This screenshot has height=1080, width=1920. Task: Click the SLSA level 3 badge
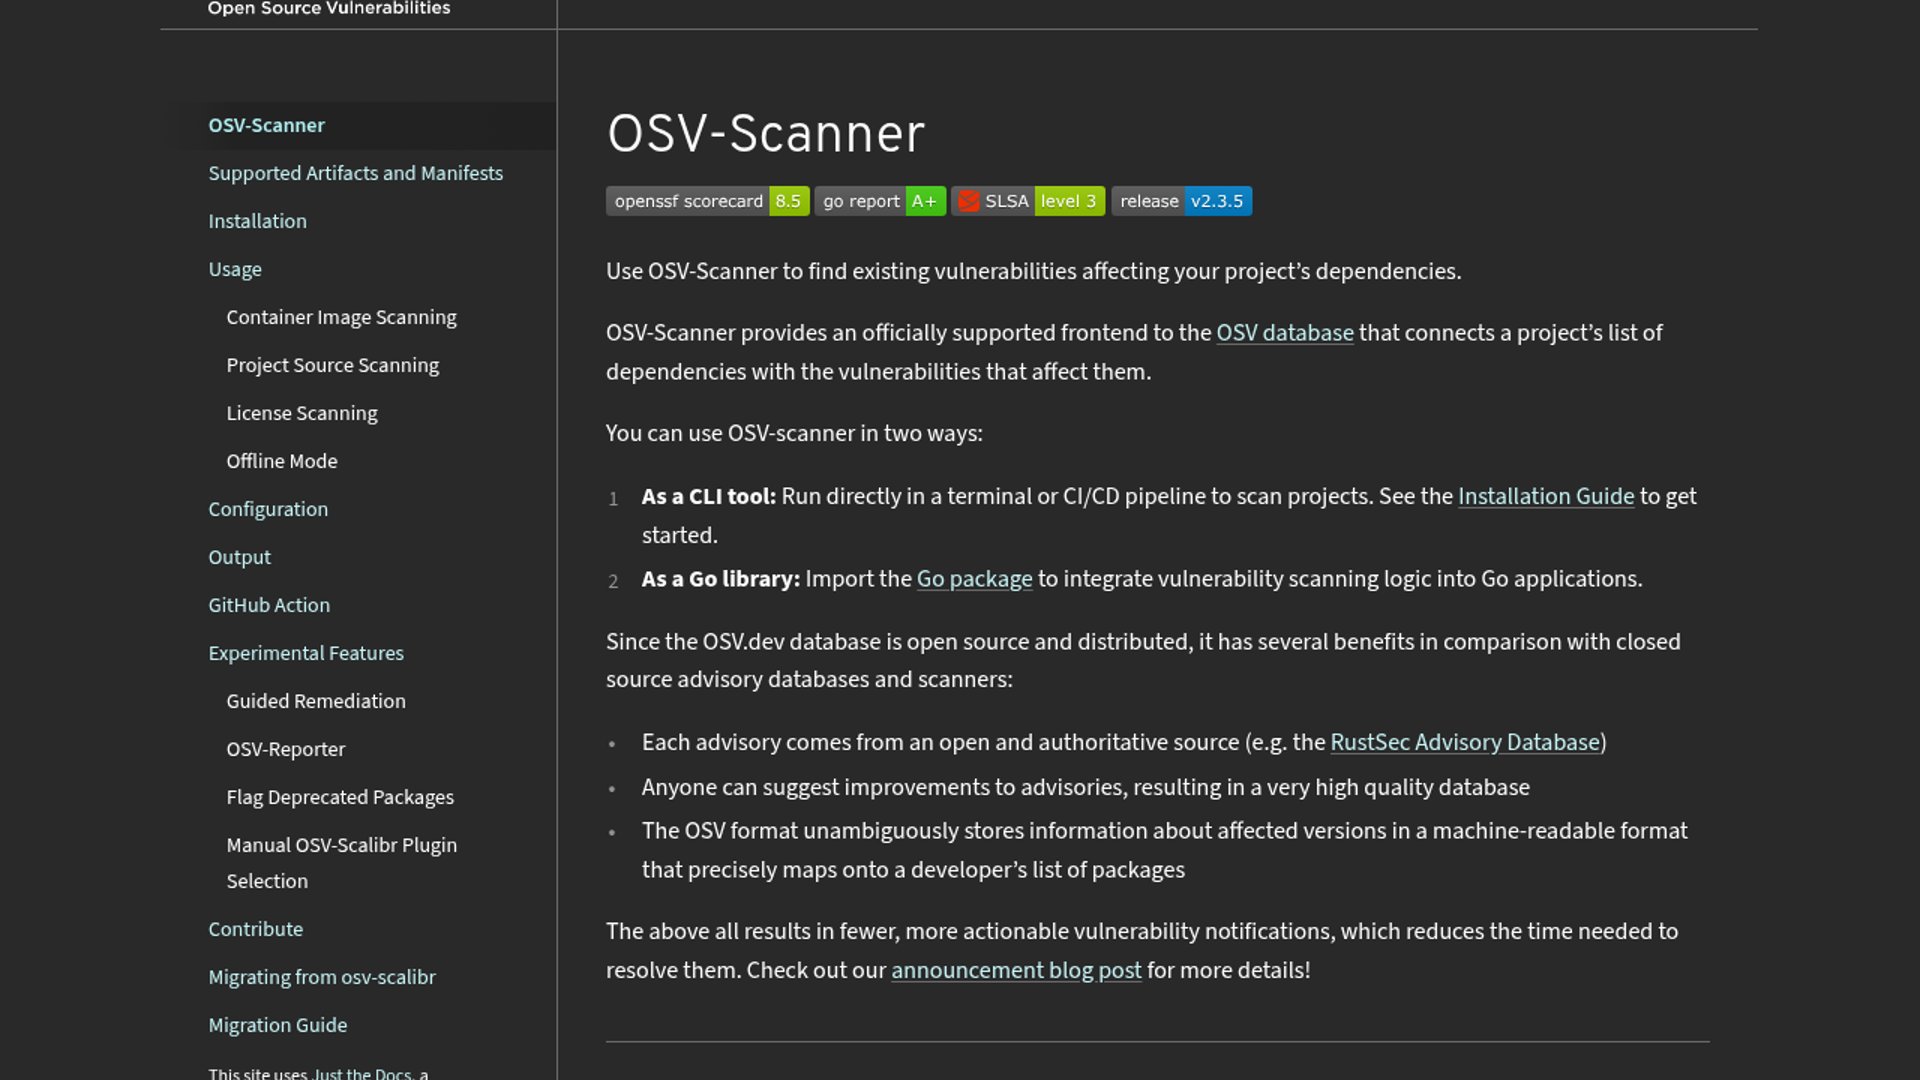point(1028,201)
